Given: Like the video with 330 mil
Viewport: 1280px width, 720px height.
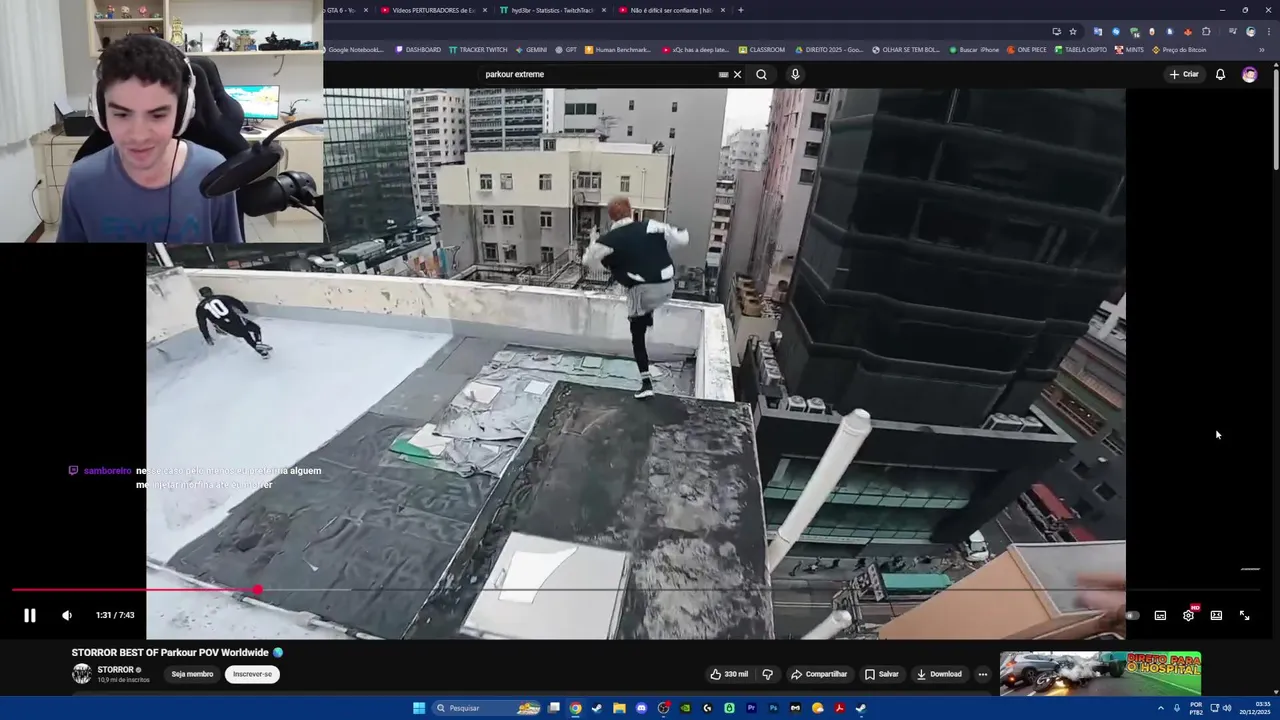Looking at the screenshot, I should (729, 674).
